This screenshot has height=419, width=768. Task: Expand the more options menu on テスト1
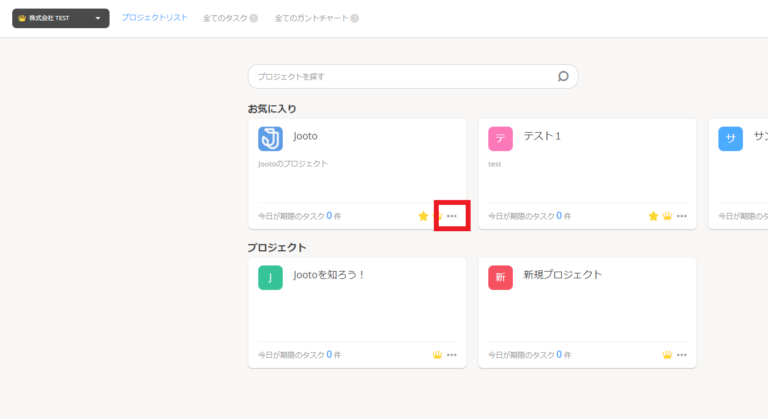click(x=682, y=215)
